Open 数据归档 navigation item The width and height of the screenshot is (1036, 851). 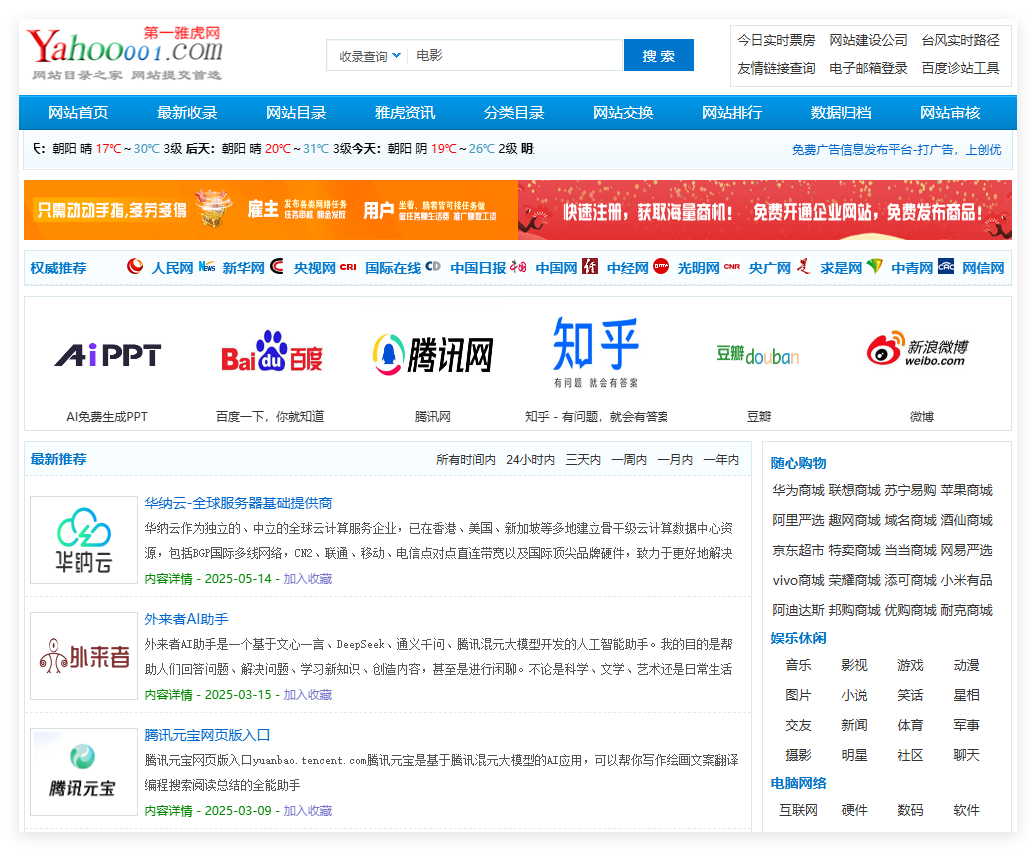pos(841,113)
